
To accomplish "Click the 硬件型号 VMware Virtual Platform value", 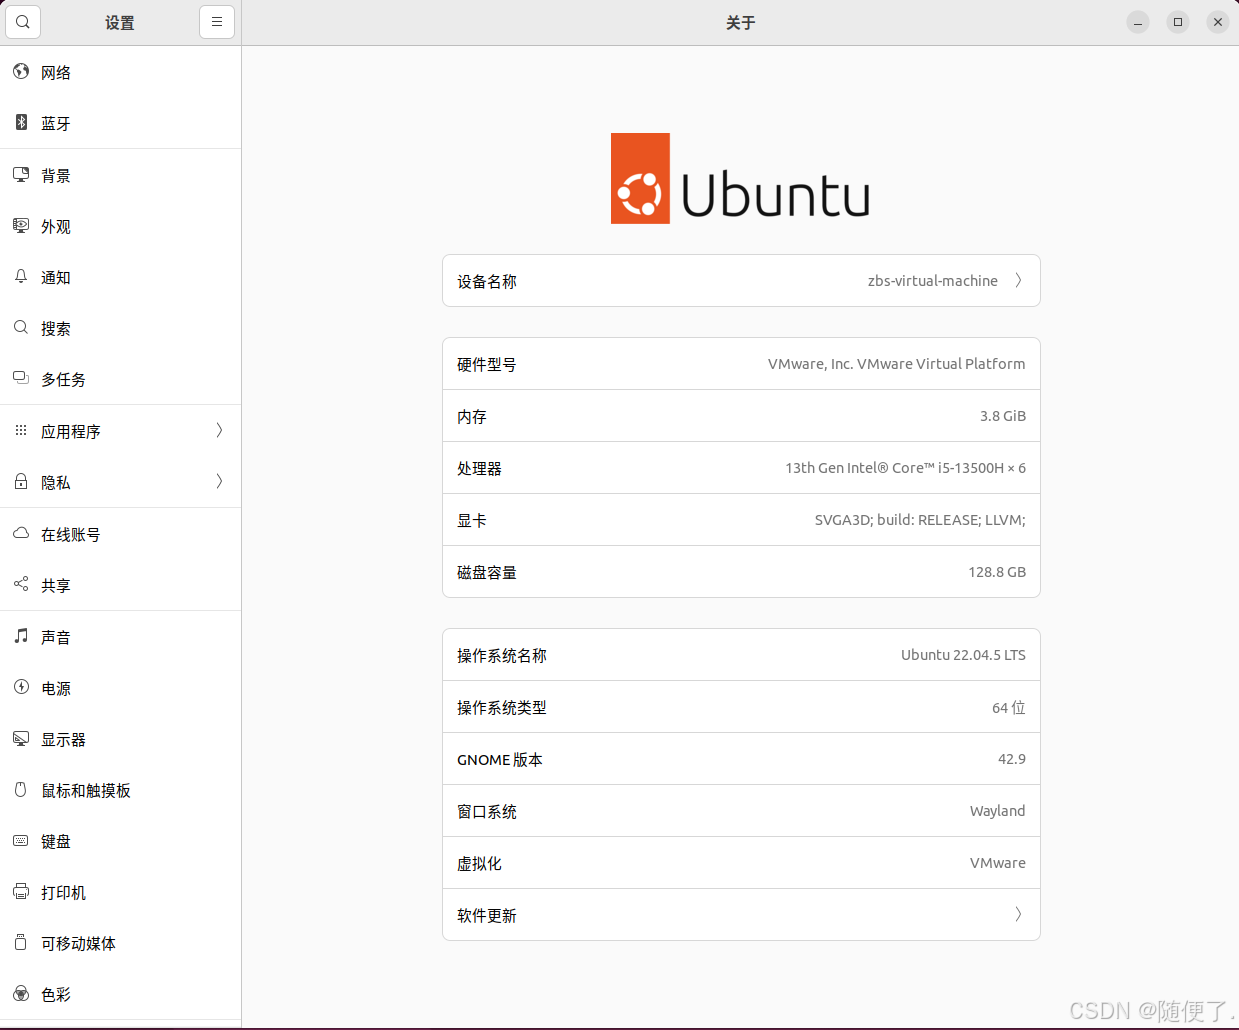I will pyautogui.click(x=896, y=364).
